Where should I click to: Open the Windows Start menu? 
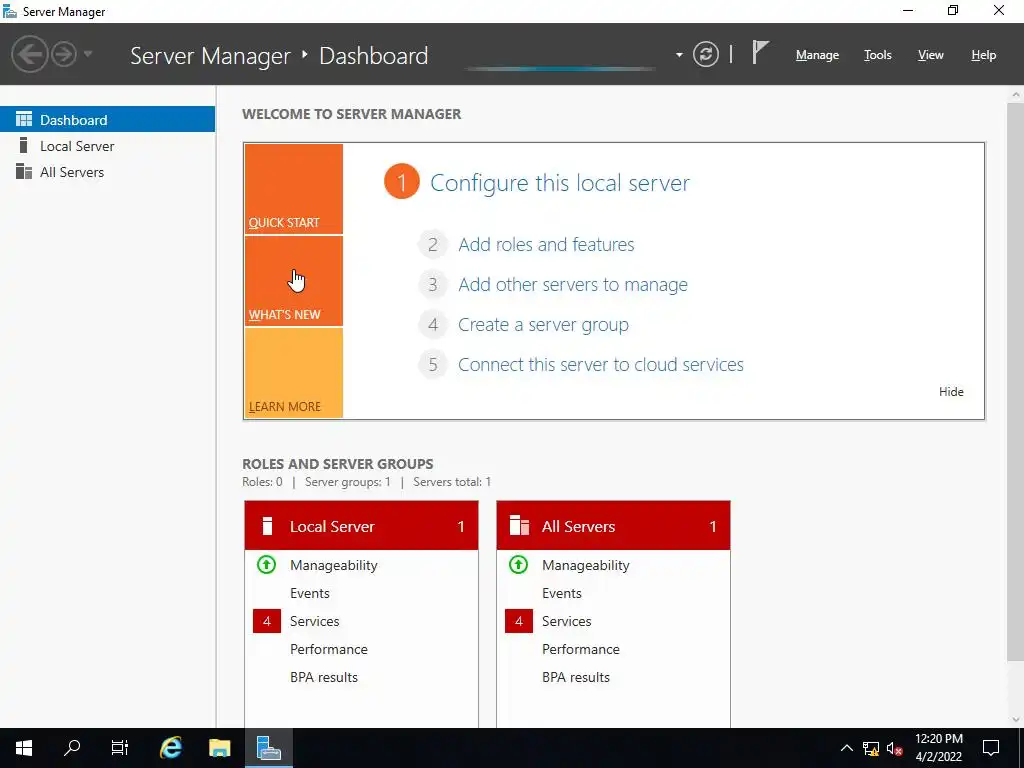tap(24, 748)
